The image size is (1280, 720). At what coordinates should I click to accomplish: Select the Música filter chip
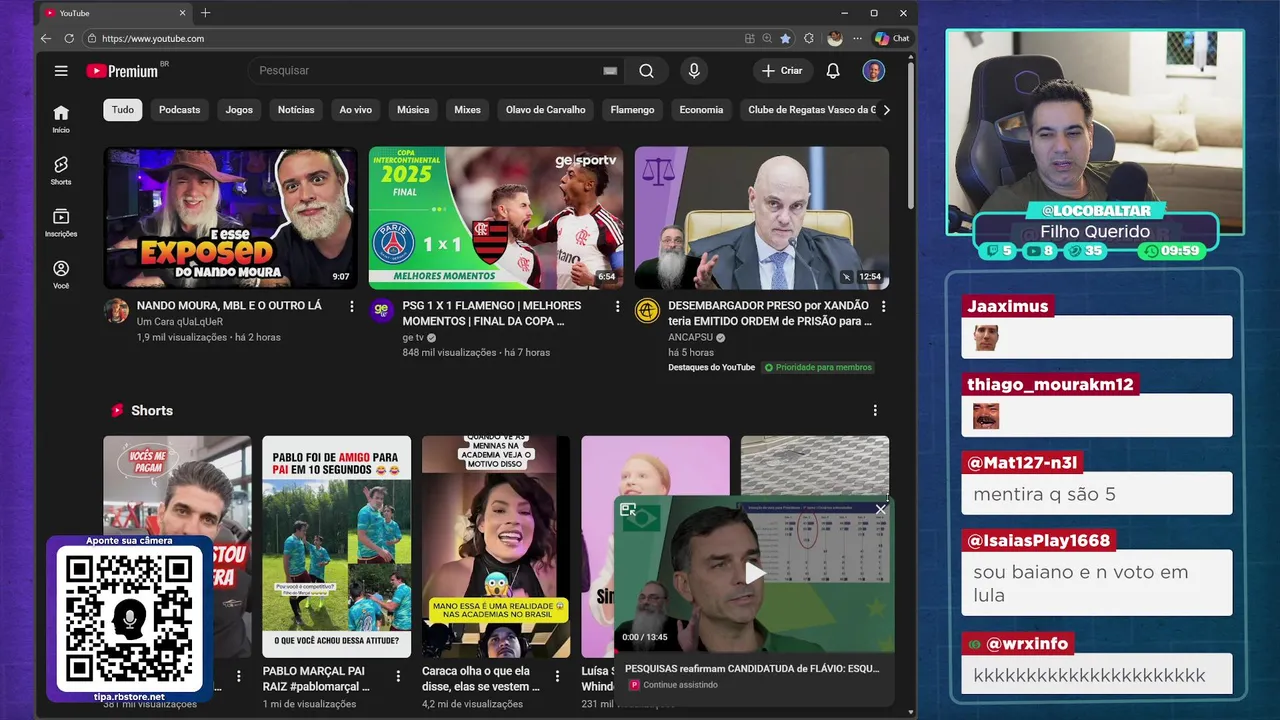pos(413,110)
